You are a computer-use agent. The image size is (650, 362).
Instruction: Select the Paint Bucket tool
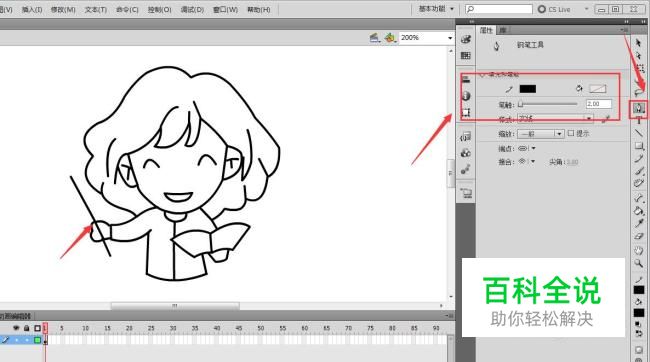(x=639, y=211)
